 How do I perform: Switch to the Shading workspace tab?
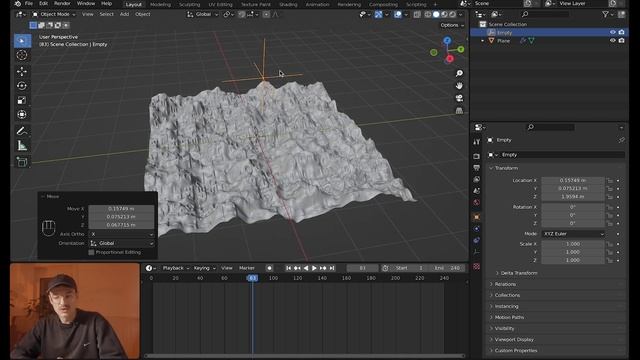pos(288,4)
